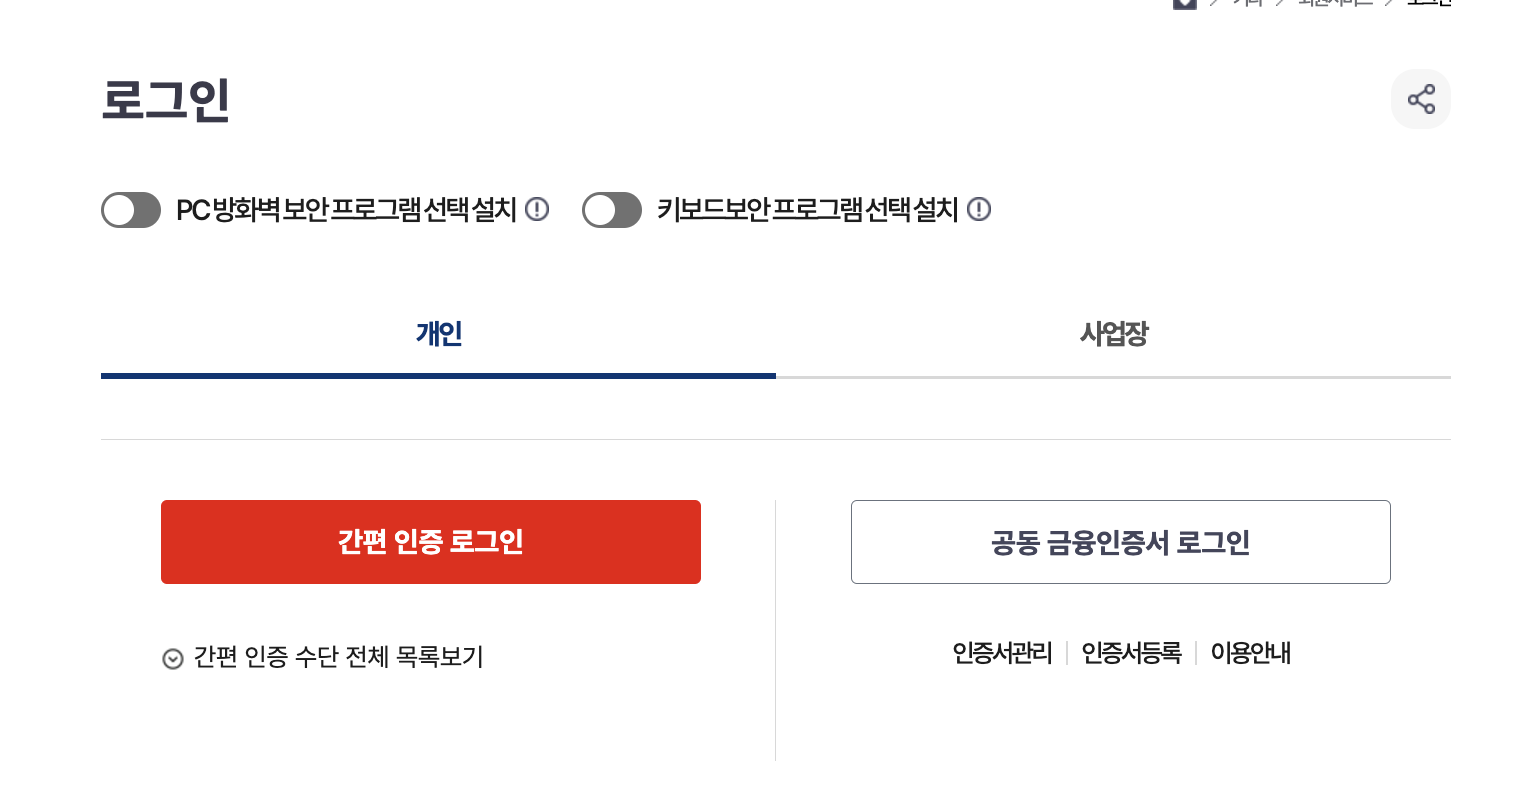View the 이용안내 guide link
The height and width of the screenshot is (808, 1522).
[x=1250, y=652]
